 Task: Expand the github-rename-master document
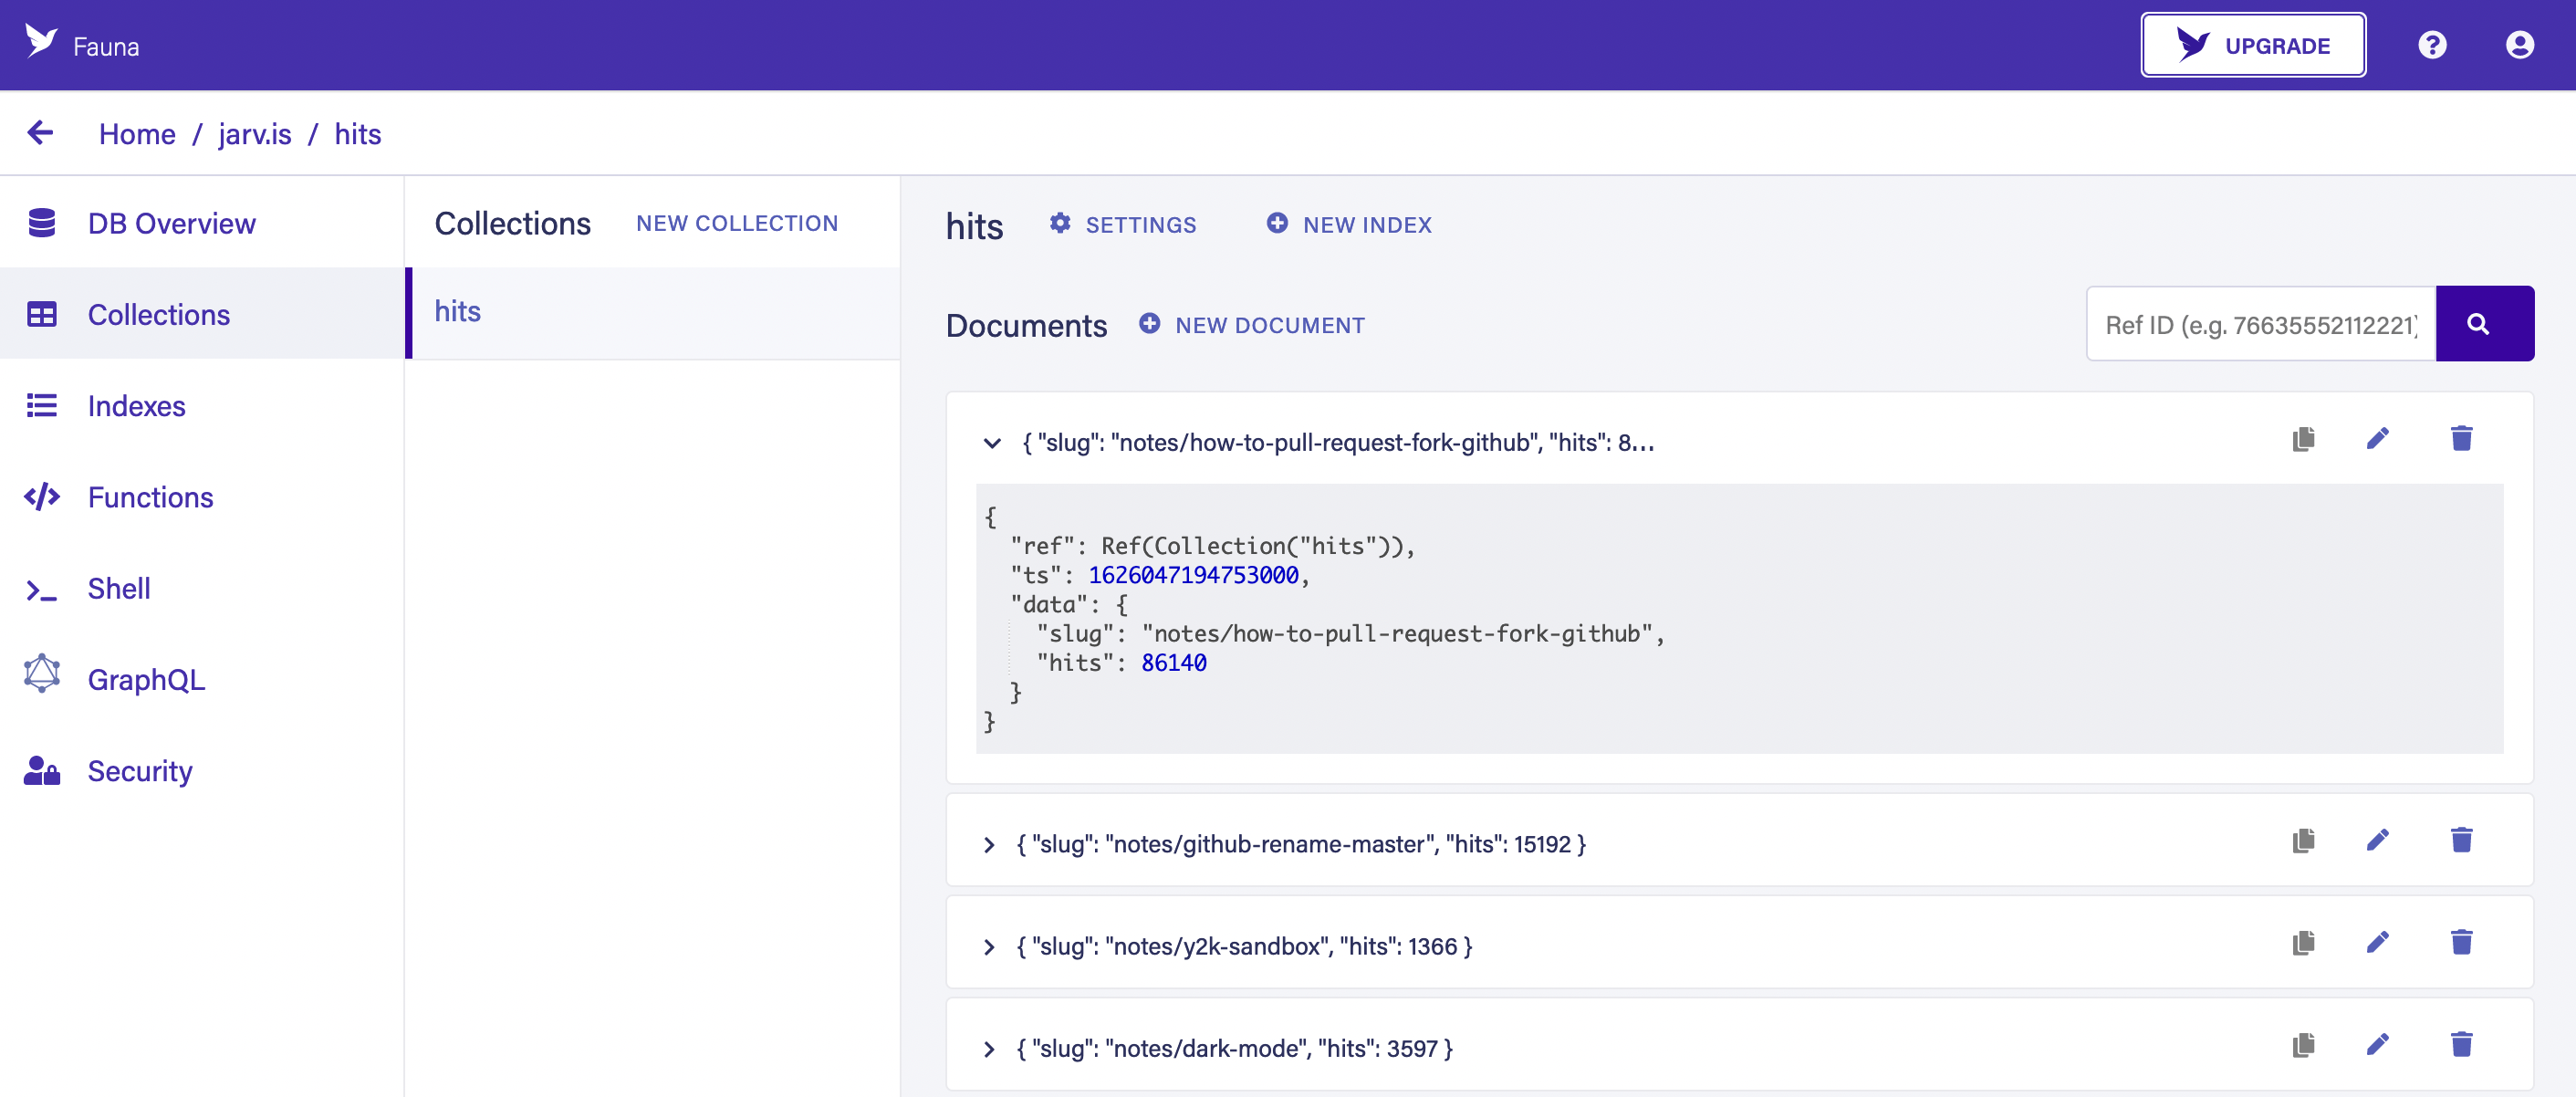[989, 845]
